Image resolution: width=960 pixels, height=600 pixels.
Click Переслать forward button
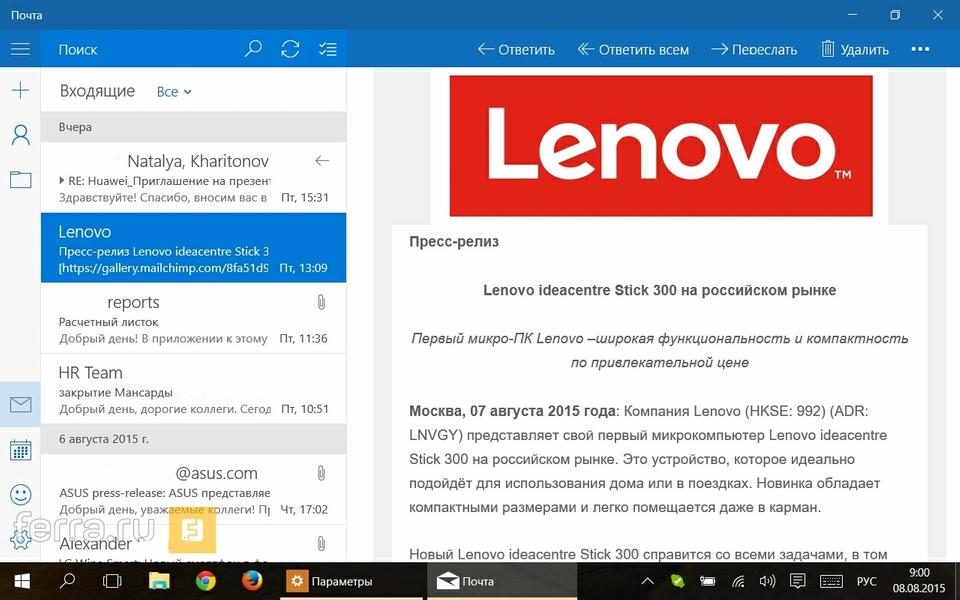click(x=754, y=49)
